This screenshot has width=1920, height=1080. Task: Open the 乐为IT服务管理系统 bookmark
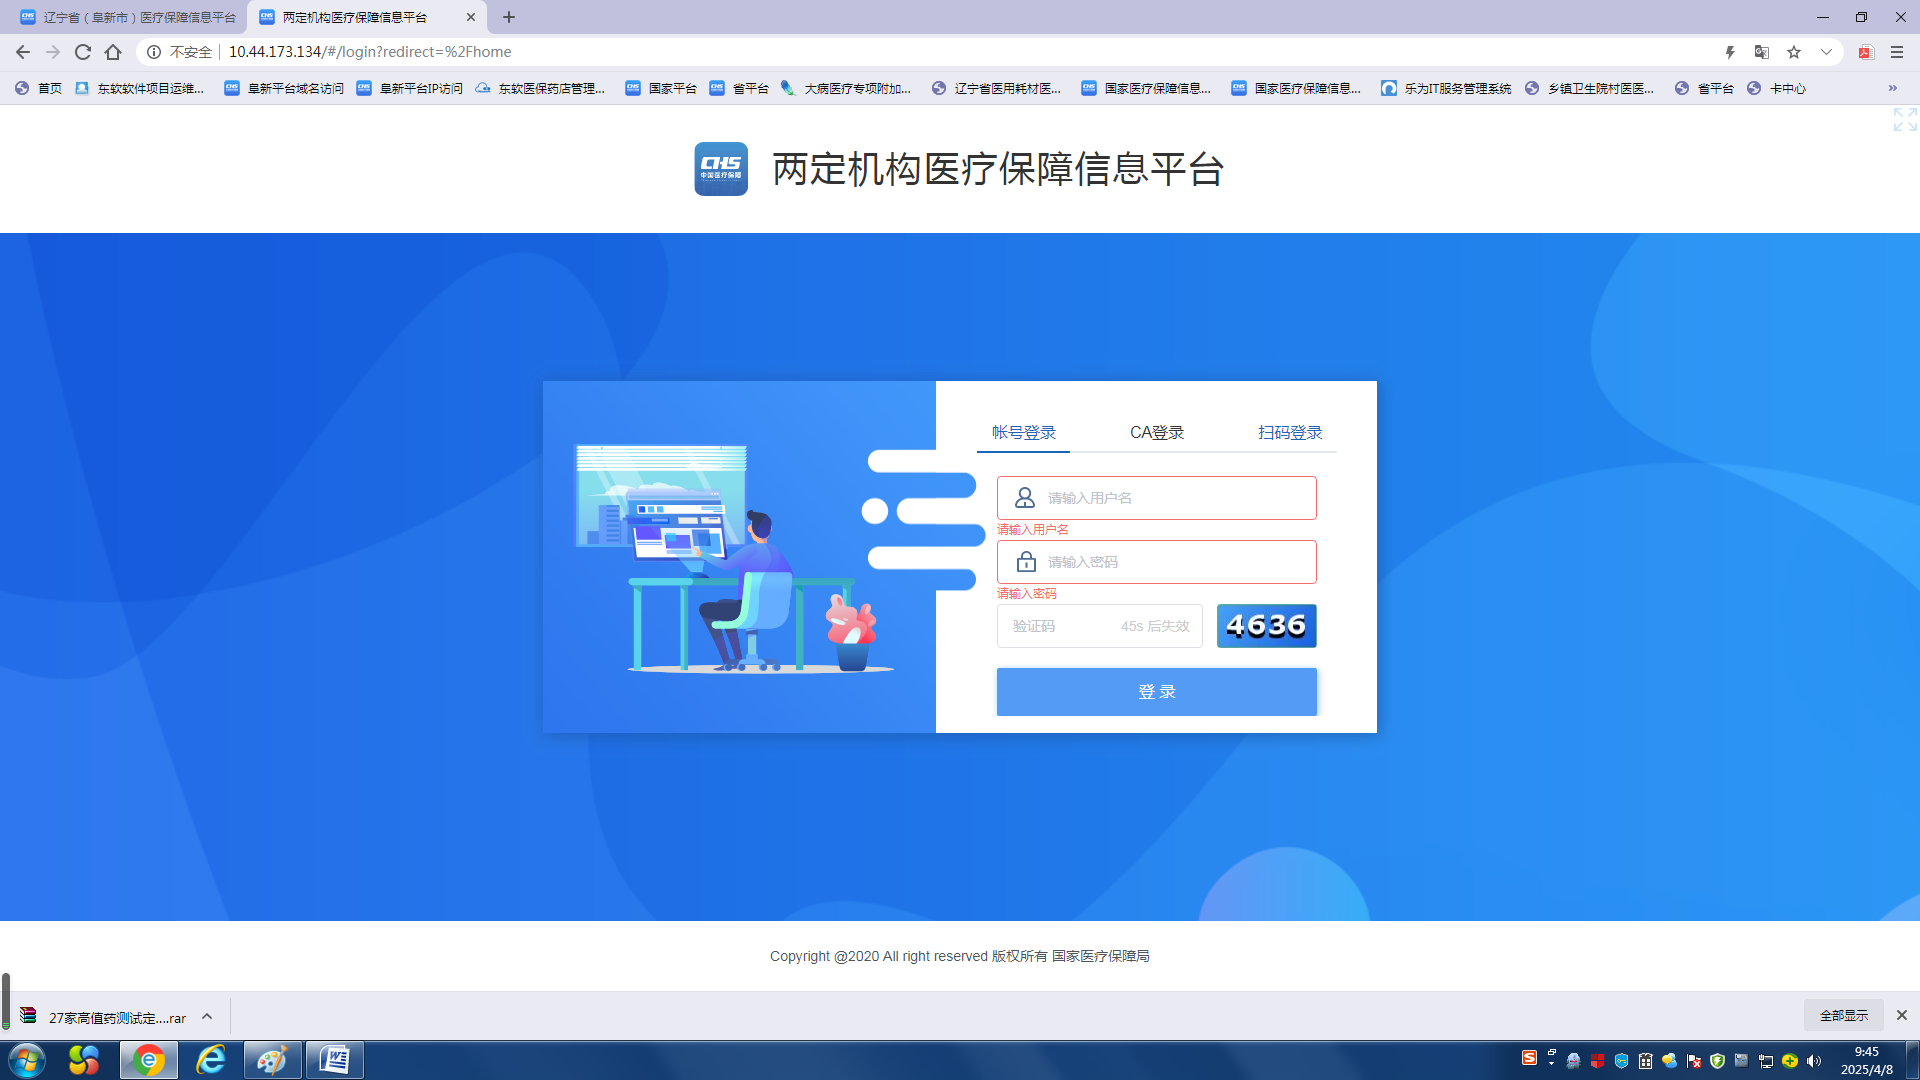coord(1446,88)
